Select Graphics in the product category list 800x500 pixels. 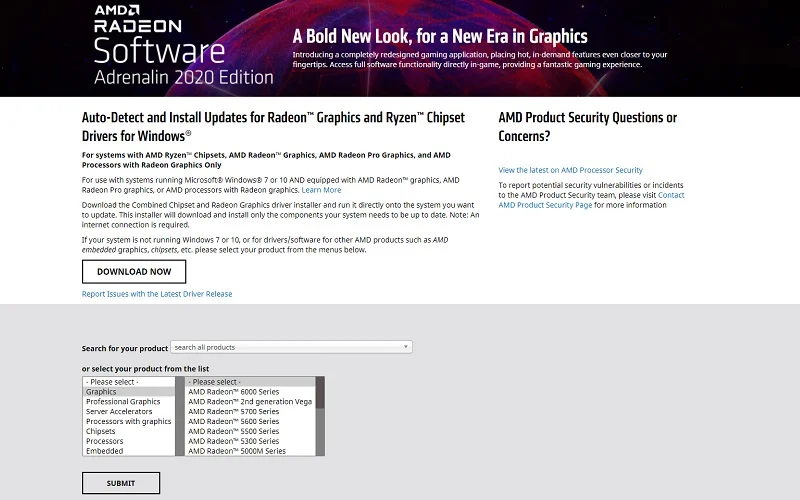coord(101,392)
